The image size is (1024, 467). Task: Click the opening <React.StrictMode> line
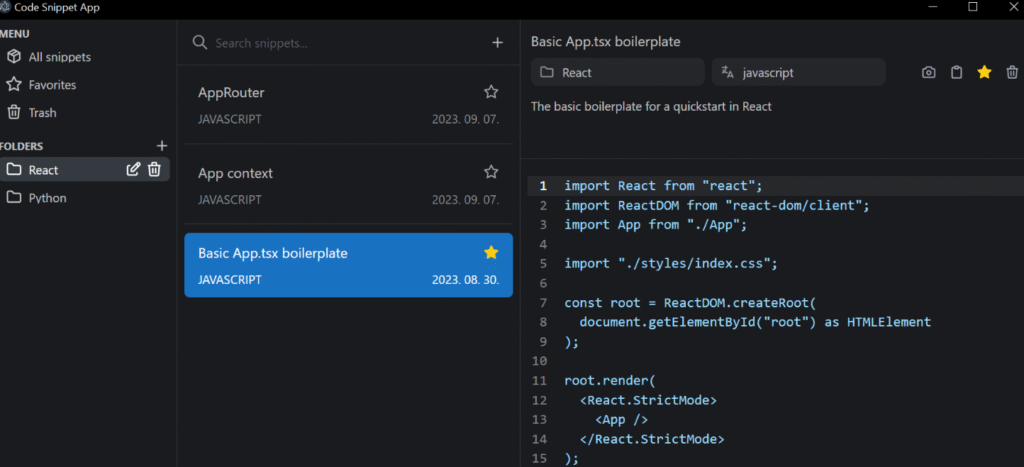(648, 400)
